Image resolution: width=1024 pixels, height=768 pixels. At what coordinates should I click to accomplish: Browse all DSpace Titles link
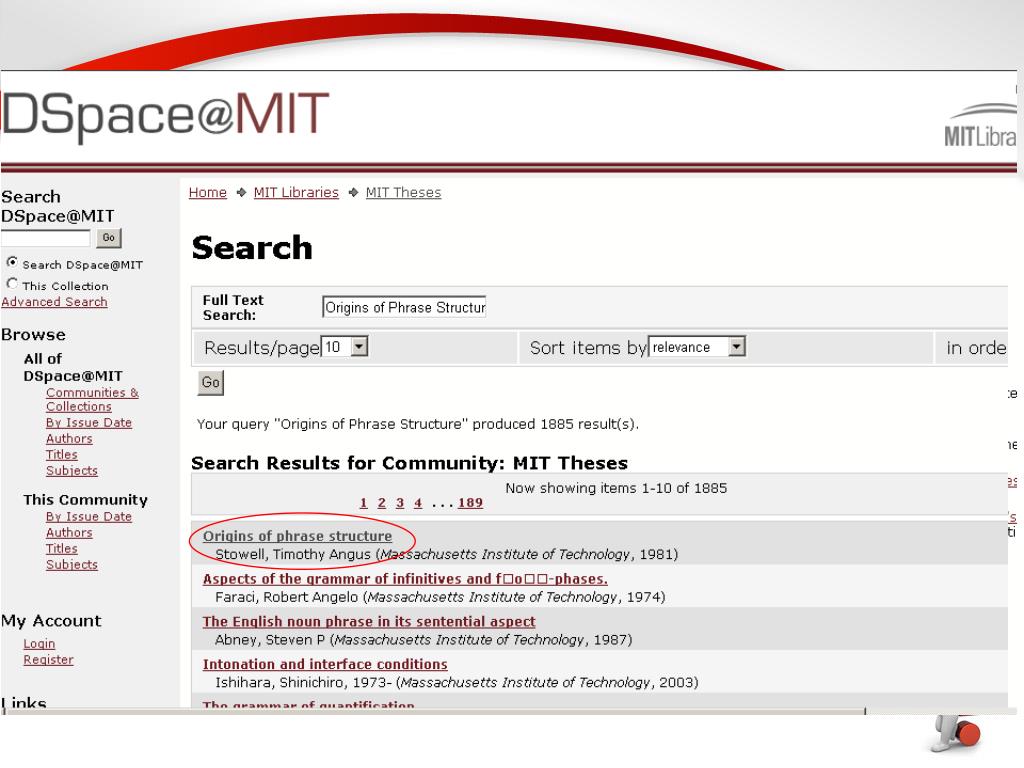click(x=61, y=455)
